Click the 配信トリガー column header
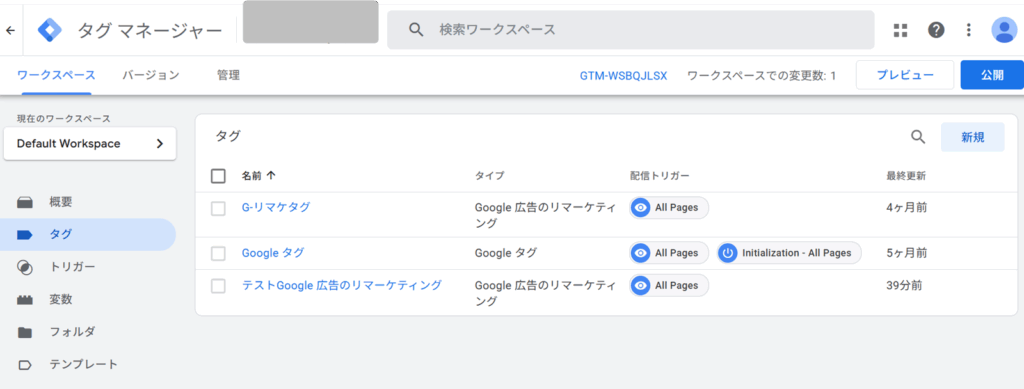 pyautogui.click(x=660, y=176)
